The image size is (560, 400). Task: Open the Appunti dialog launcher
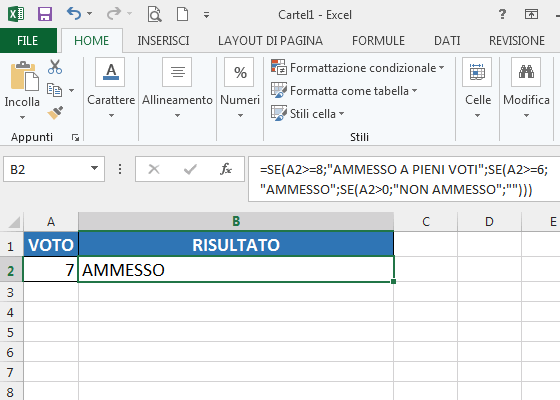pyautogui.click(x=75, y=138)
